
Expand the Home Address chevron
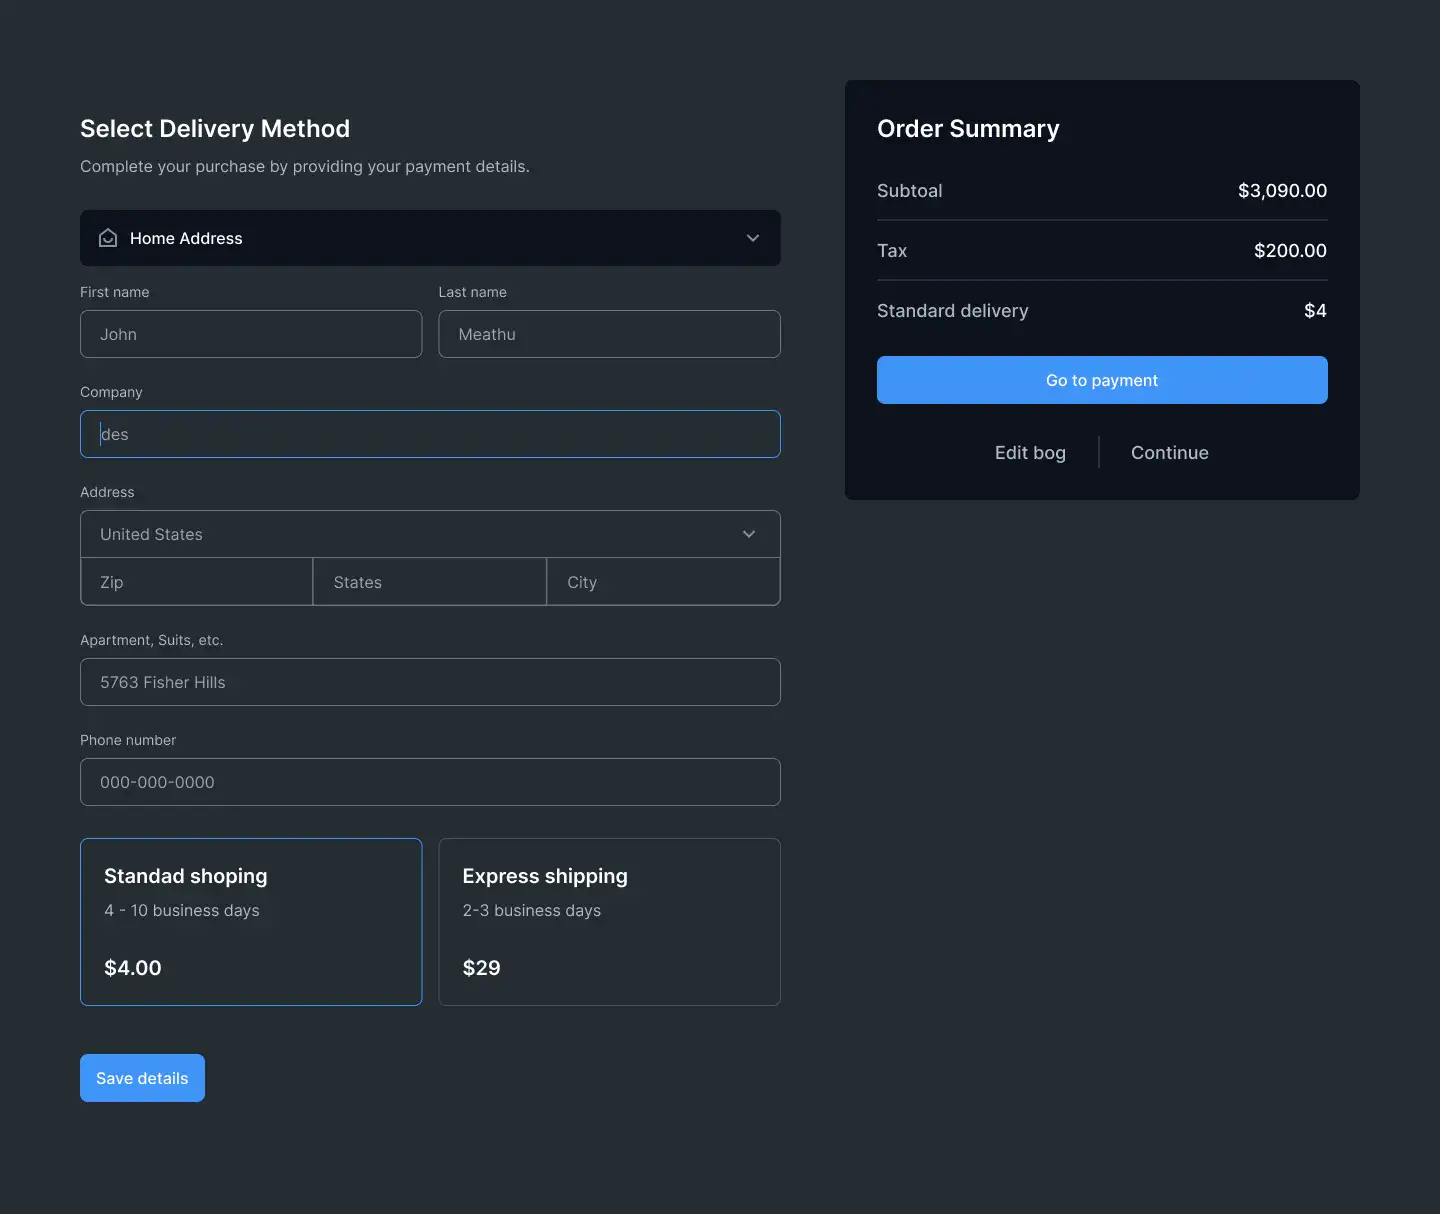click(x=753, y=238)
